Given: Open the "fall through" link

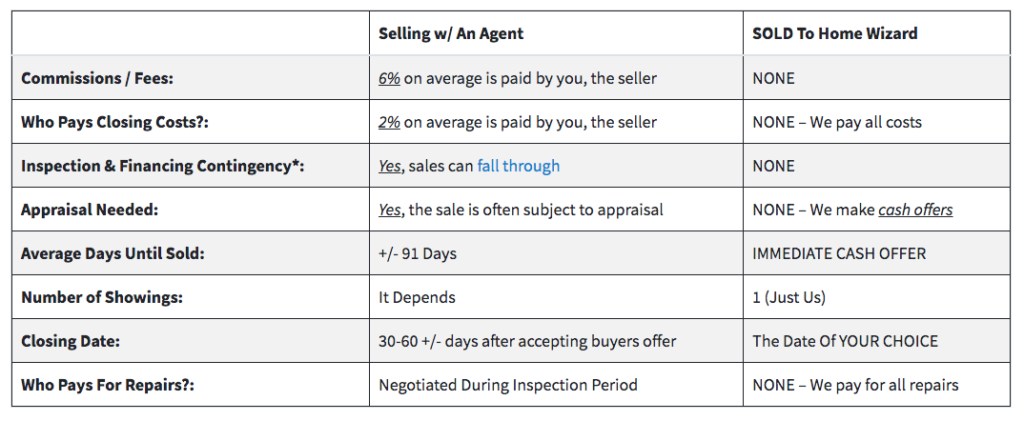Looking at the screenshot, I should coord(518,166).
